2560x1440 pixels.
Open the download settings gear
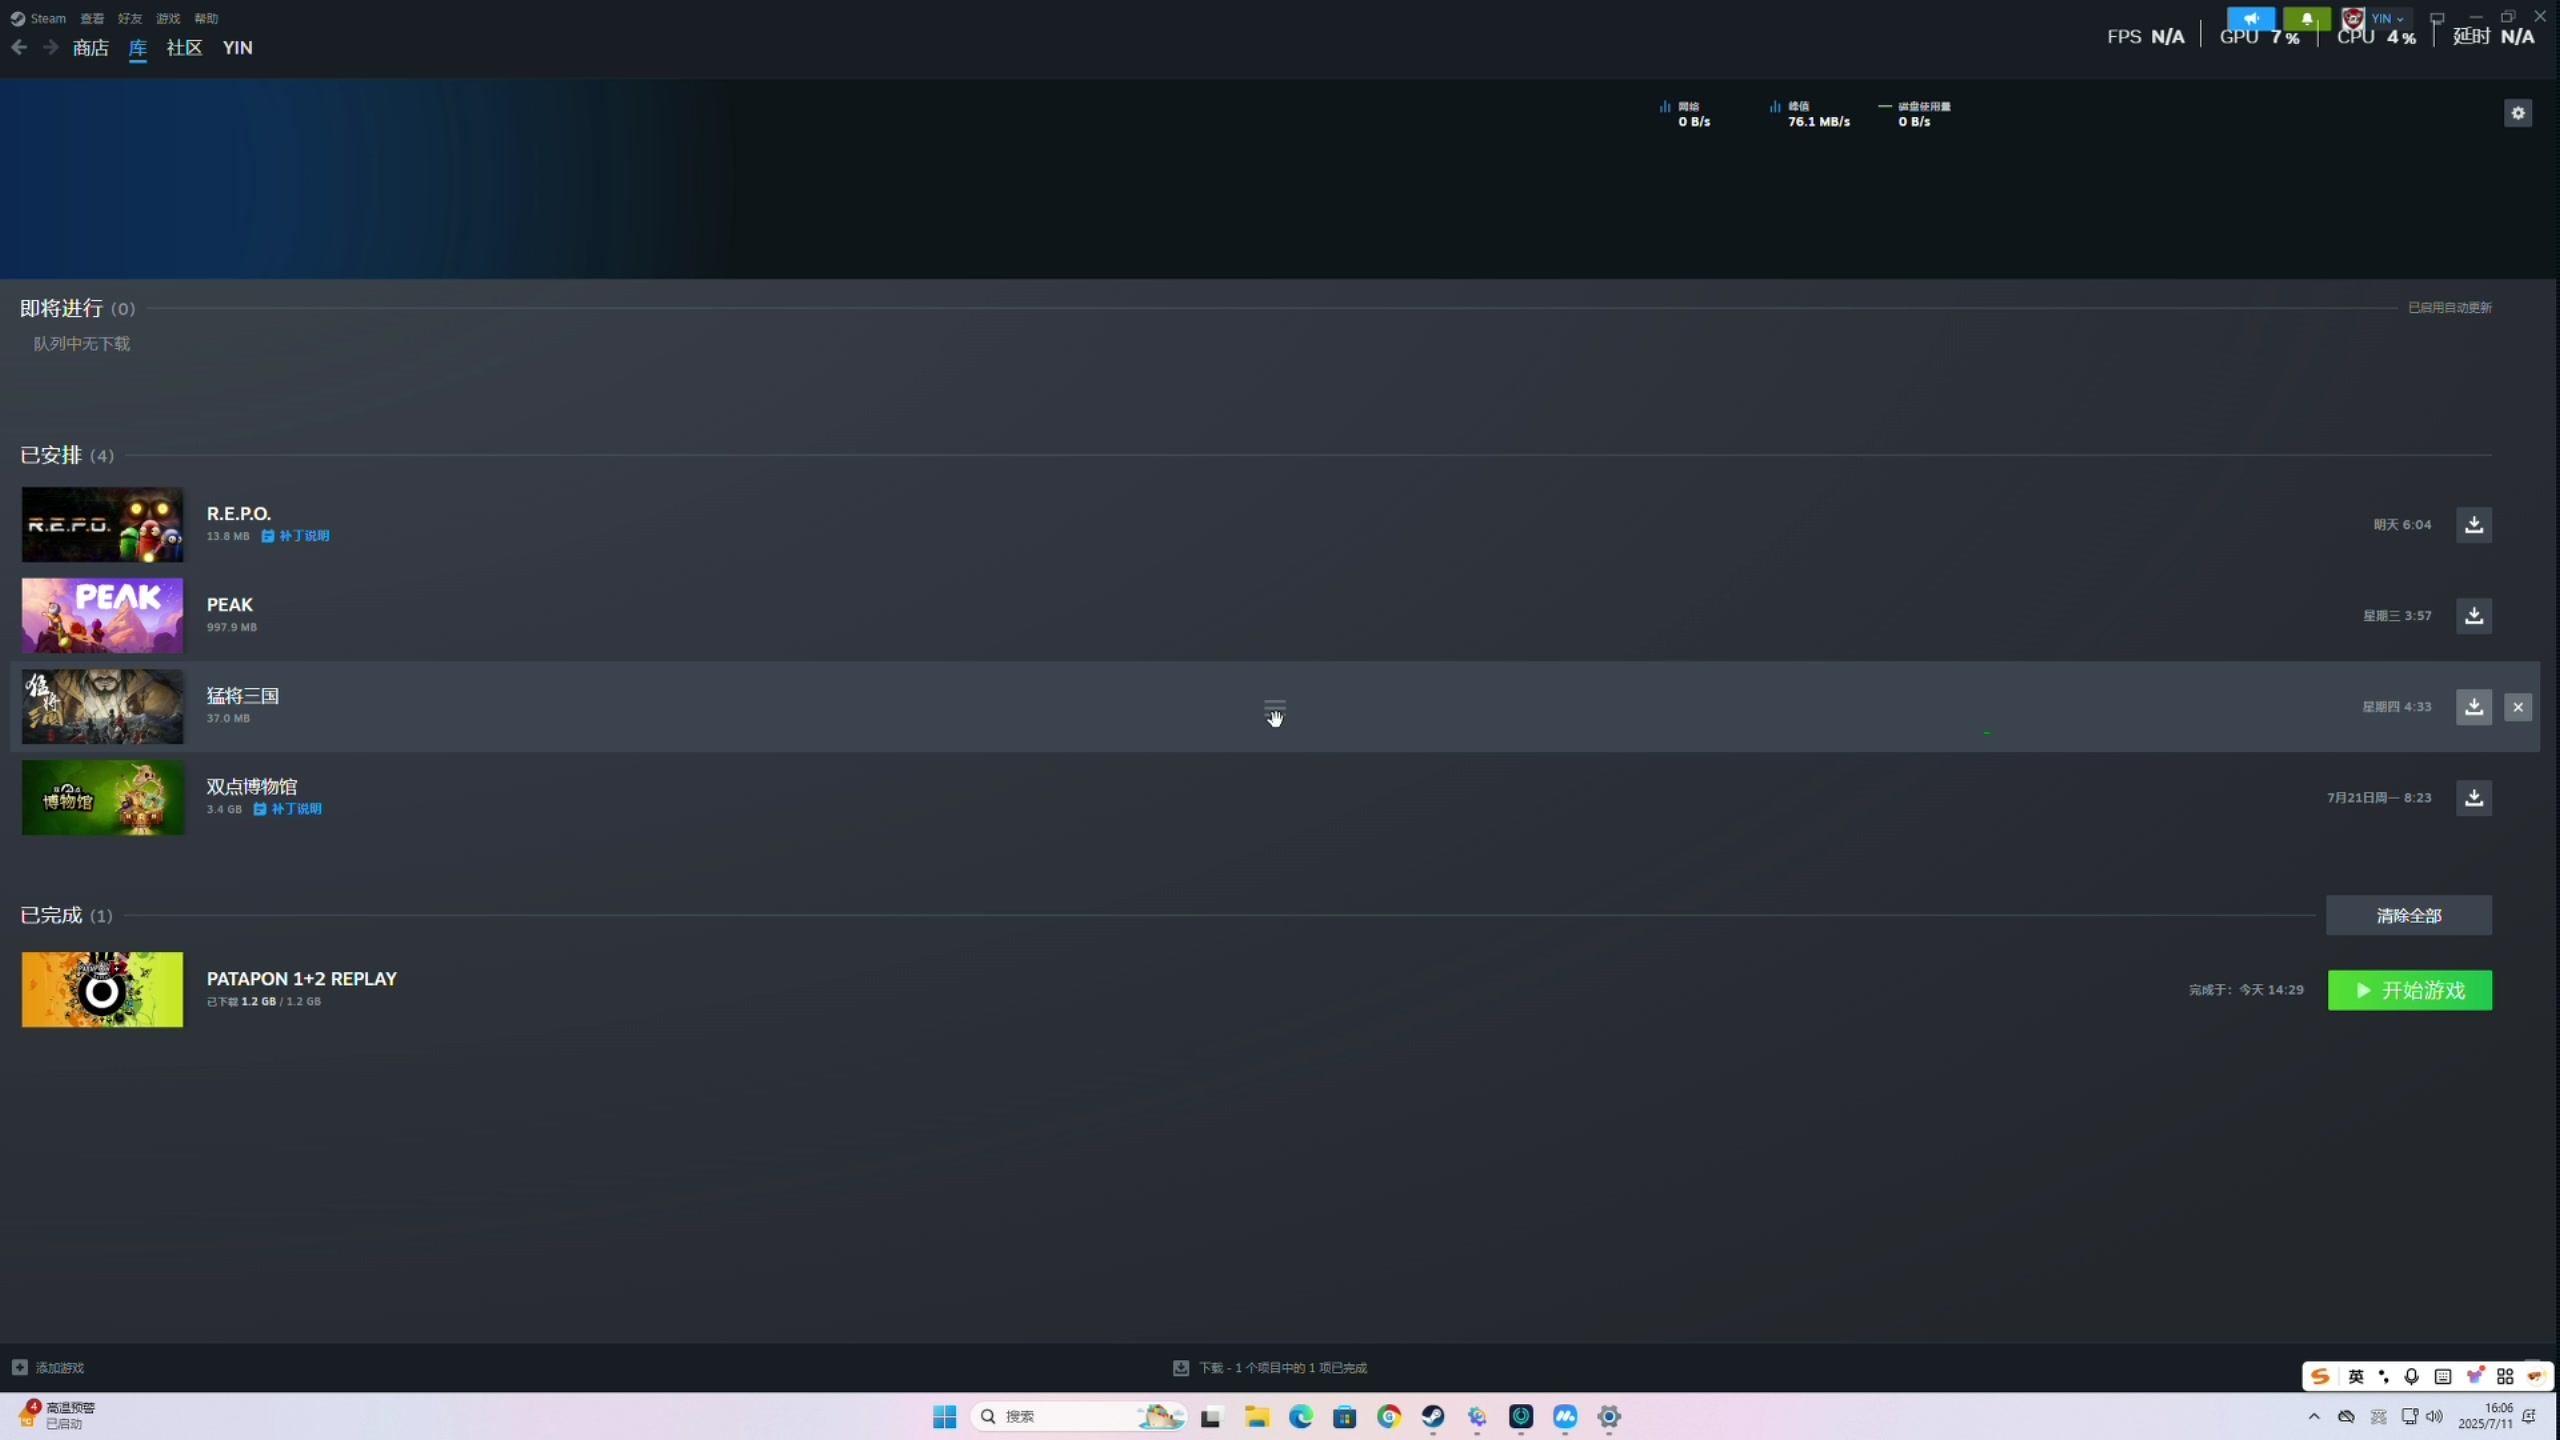(2518, 113)
